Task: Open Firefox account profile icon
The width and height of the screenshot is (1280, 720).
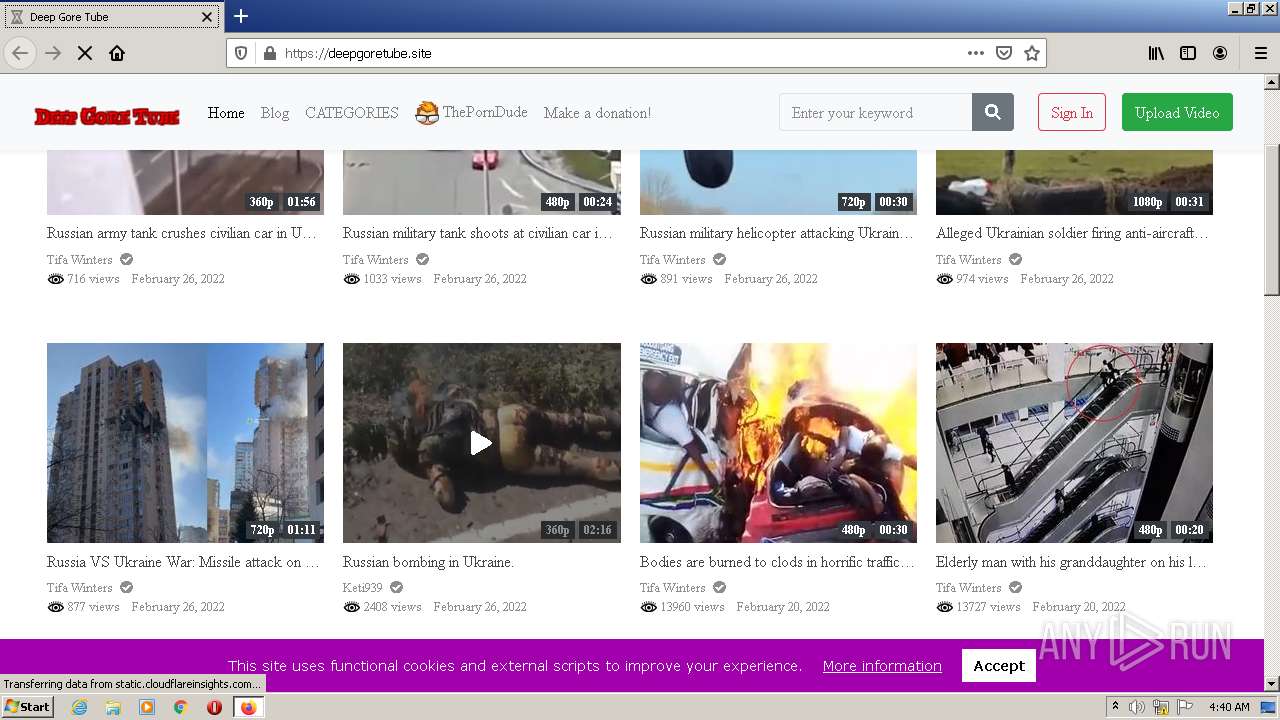Action: pos(1220,53)
